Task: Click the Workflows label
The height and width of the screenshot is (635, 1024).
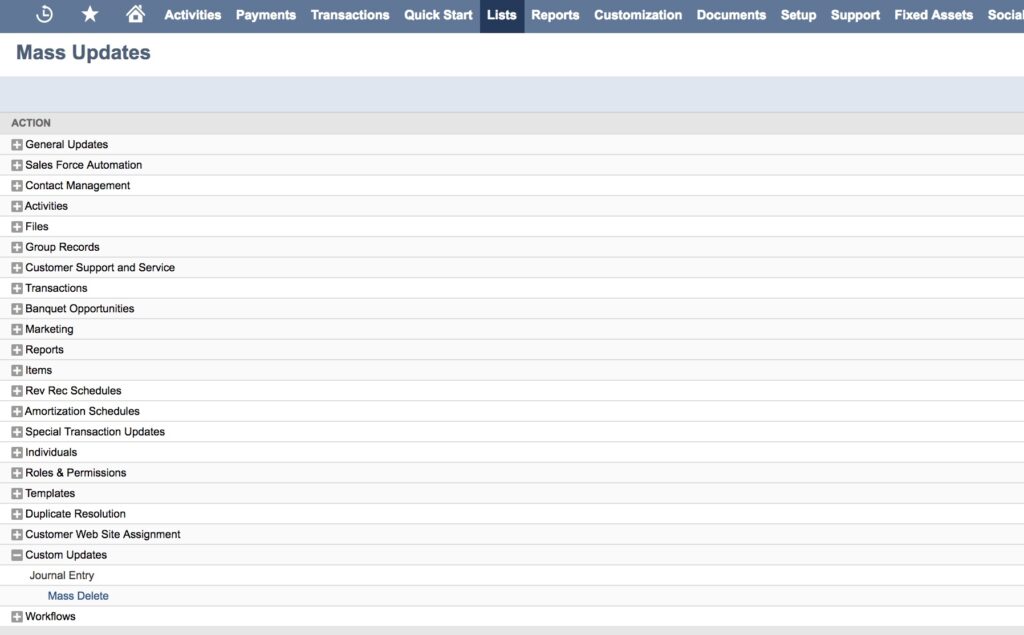Action: coord(50,616)
